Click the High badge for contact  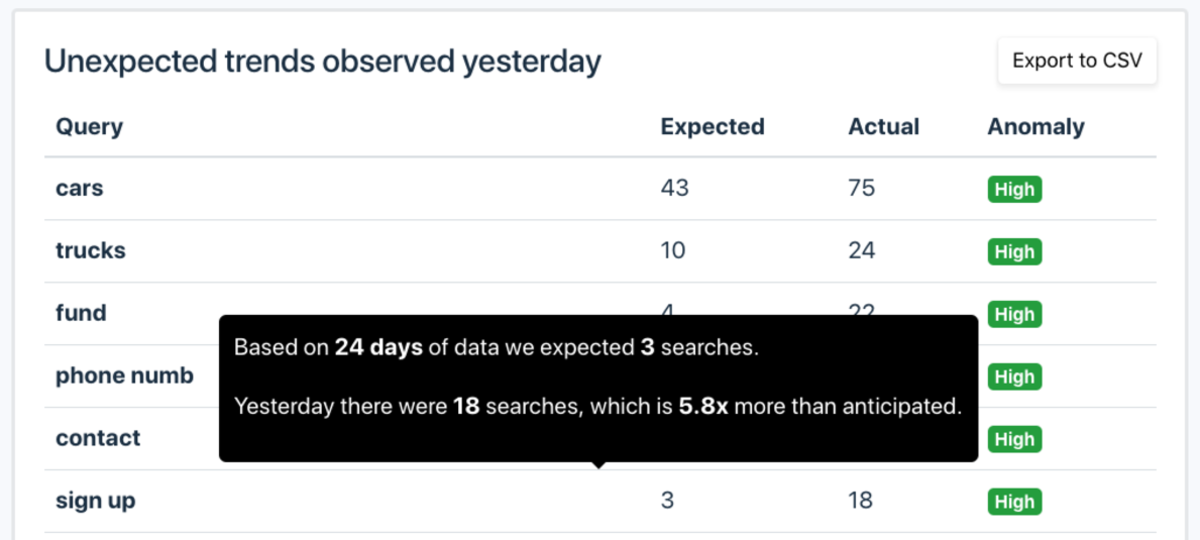1015,439
